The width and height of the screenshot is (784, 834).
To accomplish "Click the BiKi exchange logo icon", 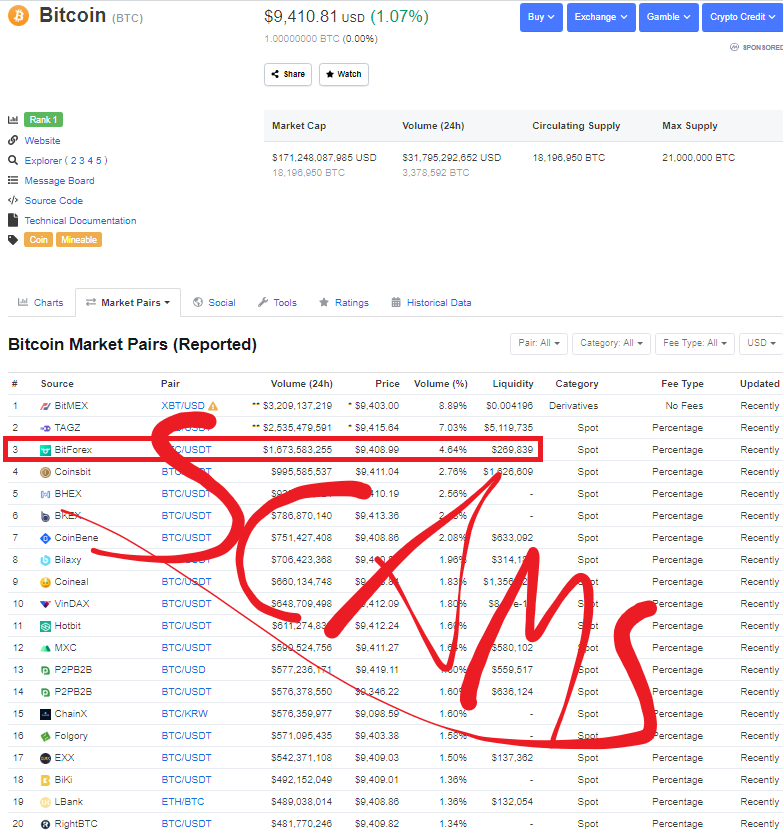I will click(x=45, y=780).
